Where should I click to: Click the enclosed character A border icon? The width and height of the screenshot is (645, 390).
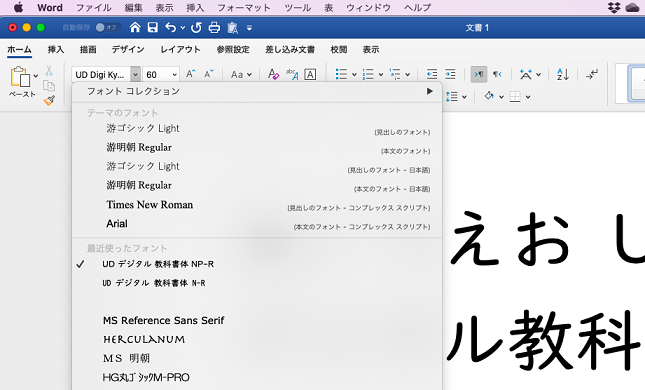coord(310,74)
